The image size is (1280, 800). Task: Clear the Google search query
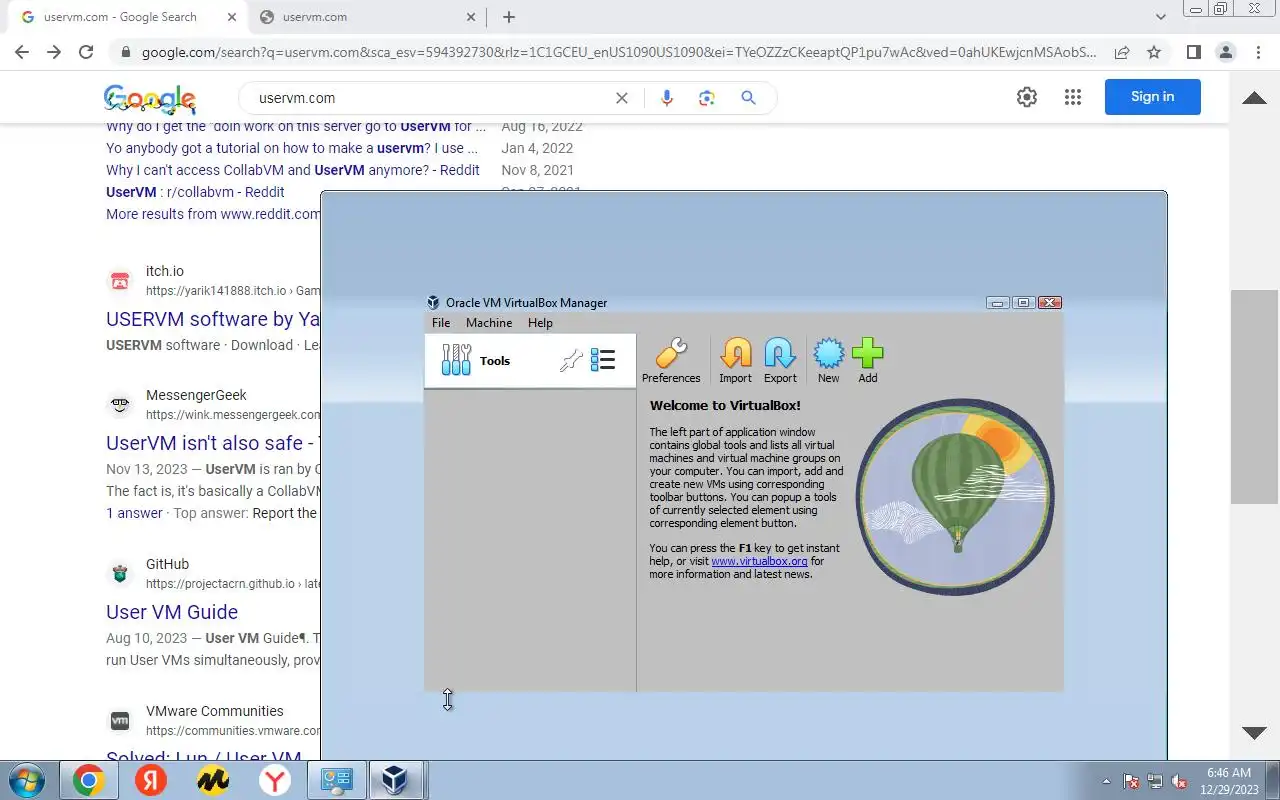[x=622, y=98]
